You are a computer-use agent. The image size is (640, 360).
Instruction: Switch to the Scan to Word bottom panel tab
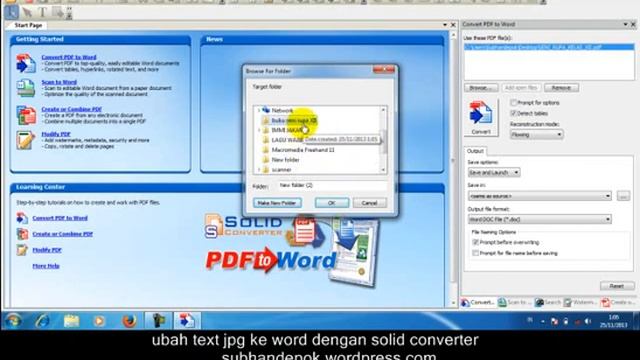tap(514, 302)
